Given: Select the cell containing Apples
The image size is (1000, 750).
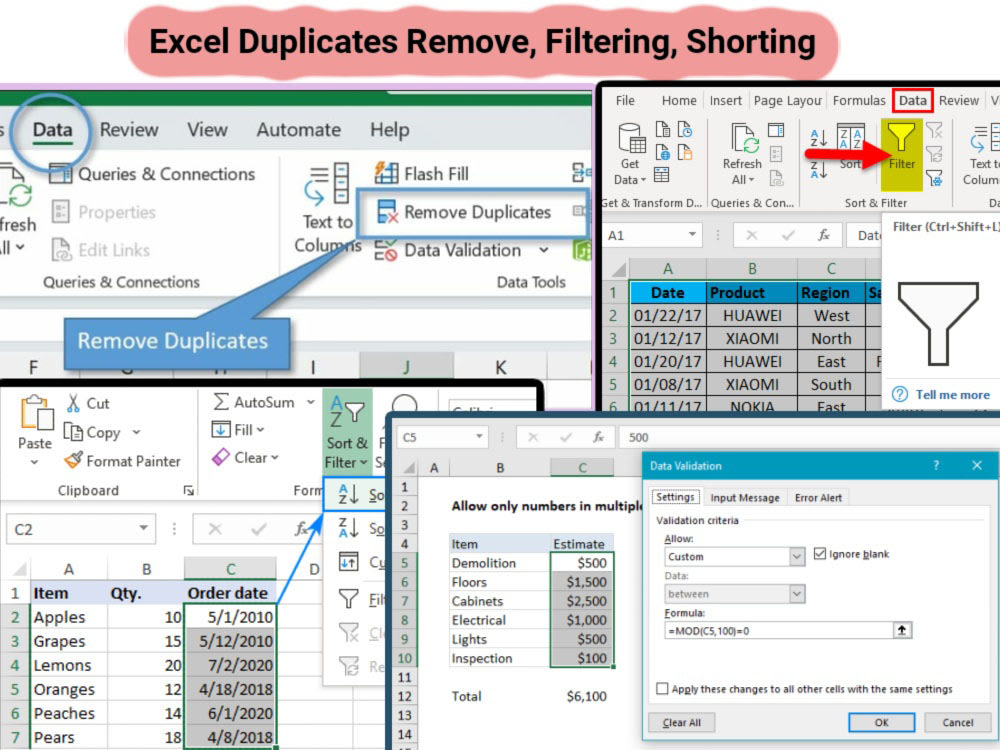Looking at the screenshot, I should (69, 617).
